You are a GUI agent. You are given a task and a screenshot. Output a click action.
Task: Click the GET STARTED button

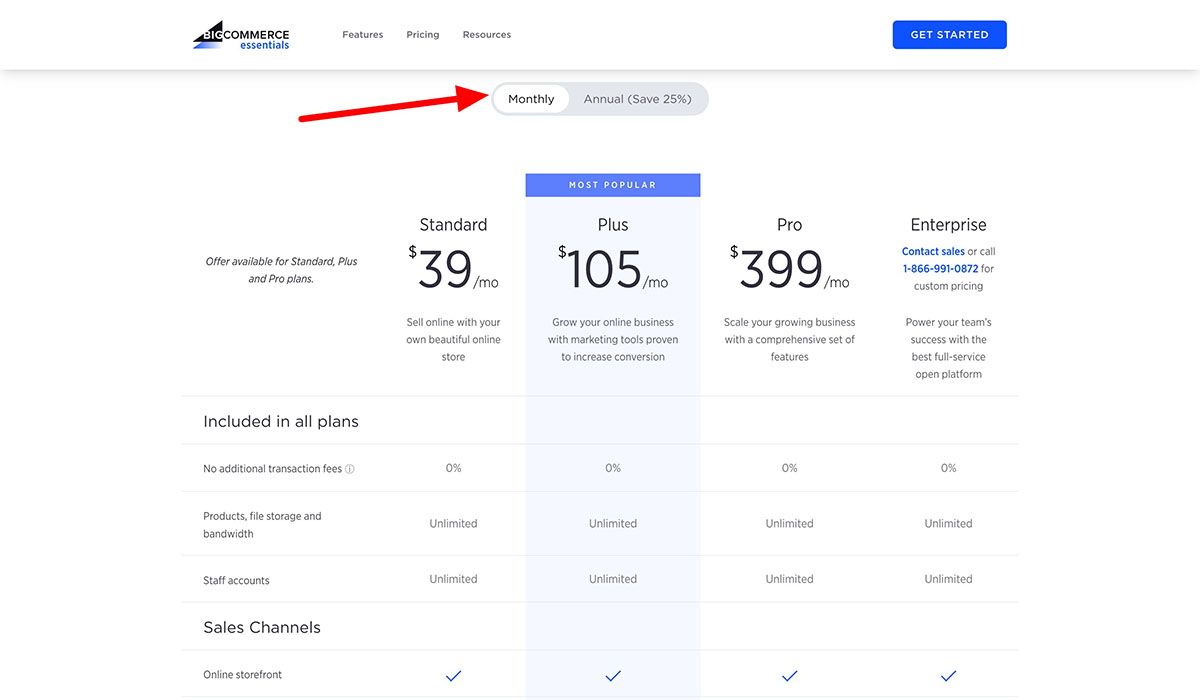(x=949, y=34)
